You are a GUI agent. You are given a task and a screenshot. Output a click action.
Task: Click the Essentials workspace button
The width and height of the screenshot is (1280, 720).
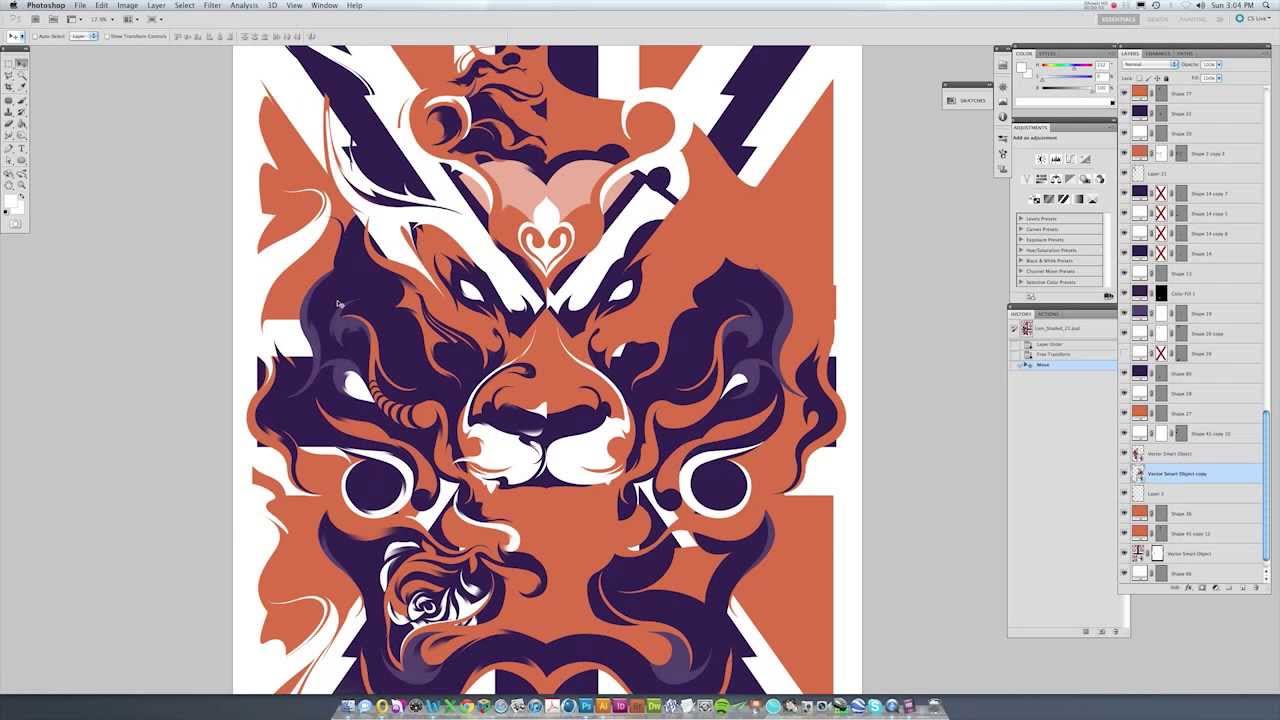[1118, 19]
